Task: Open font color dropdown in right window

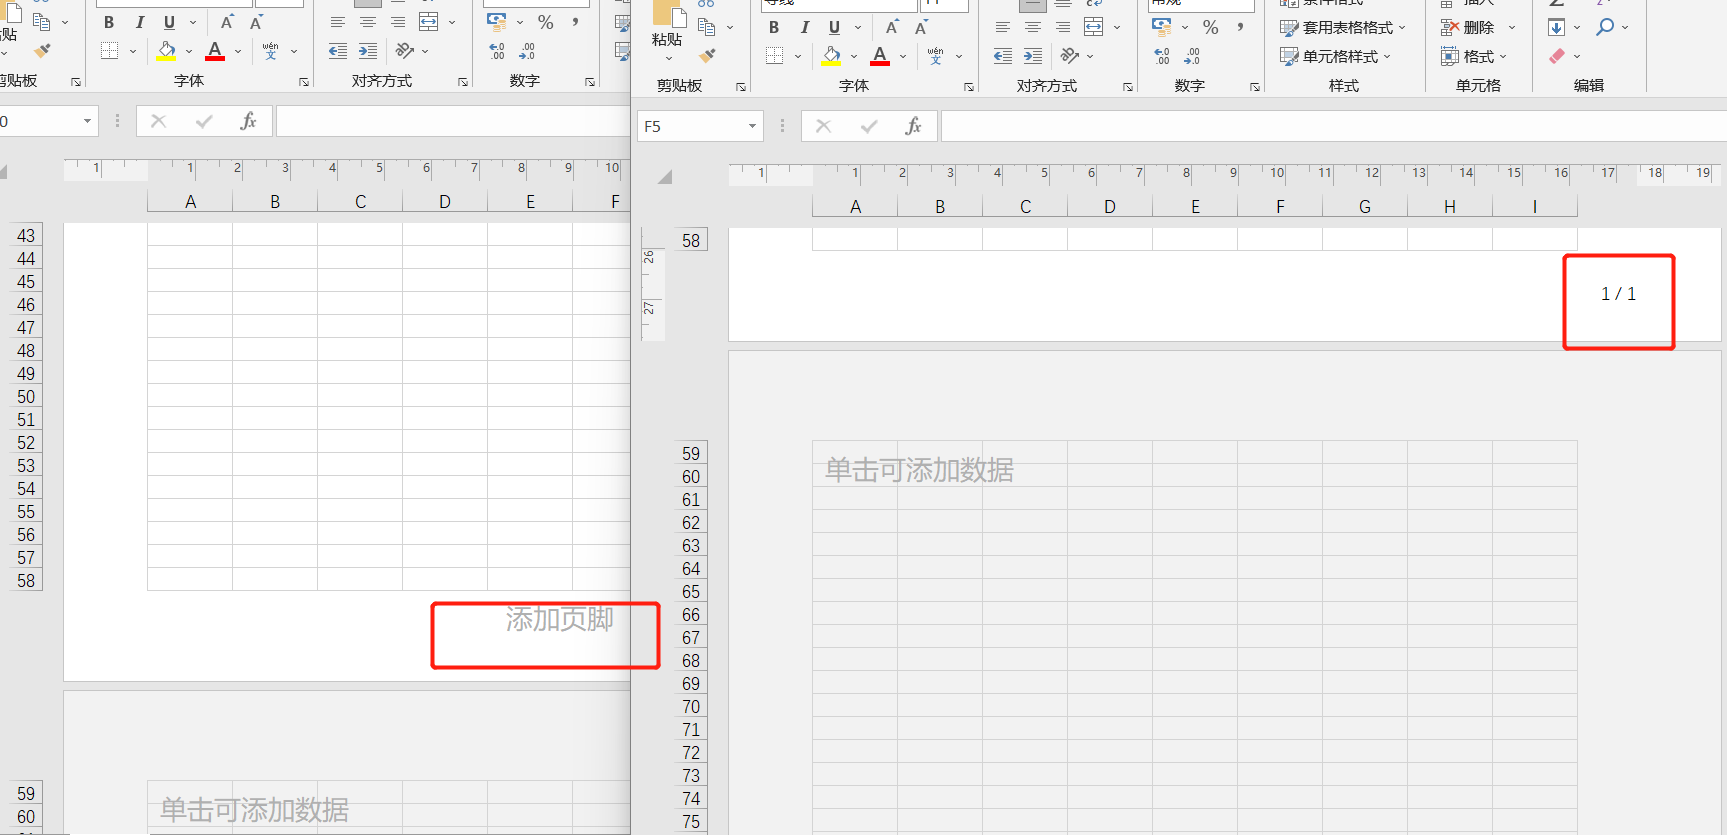Action: pos(902,57)
